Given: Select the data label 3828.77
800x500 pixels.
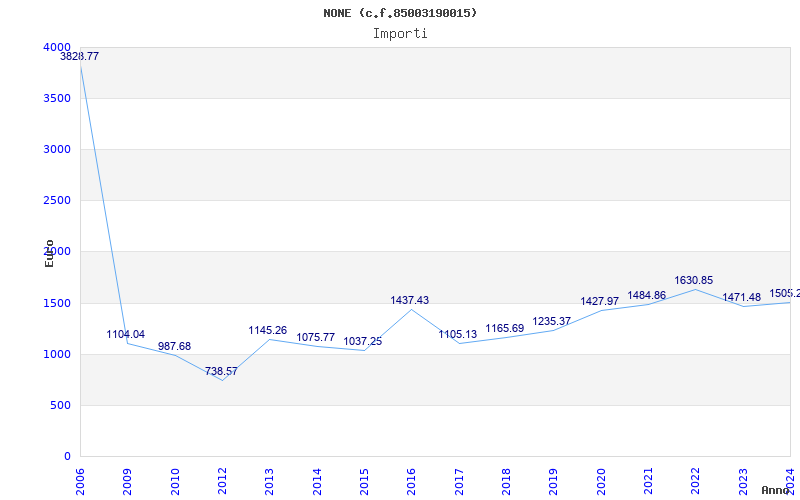Looking at the screenshot, I should (80, 57).
